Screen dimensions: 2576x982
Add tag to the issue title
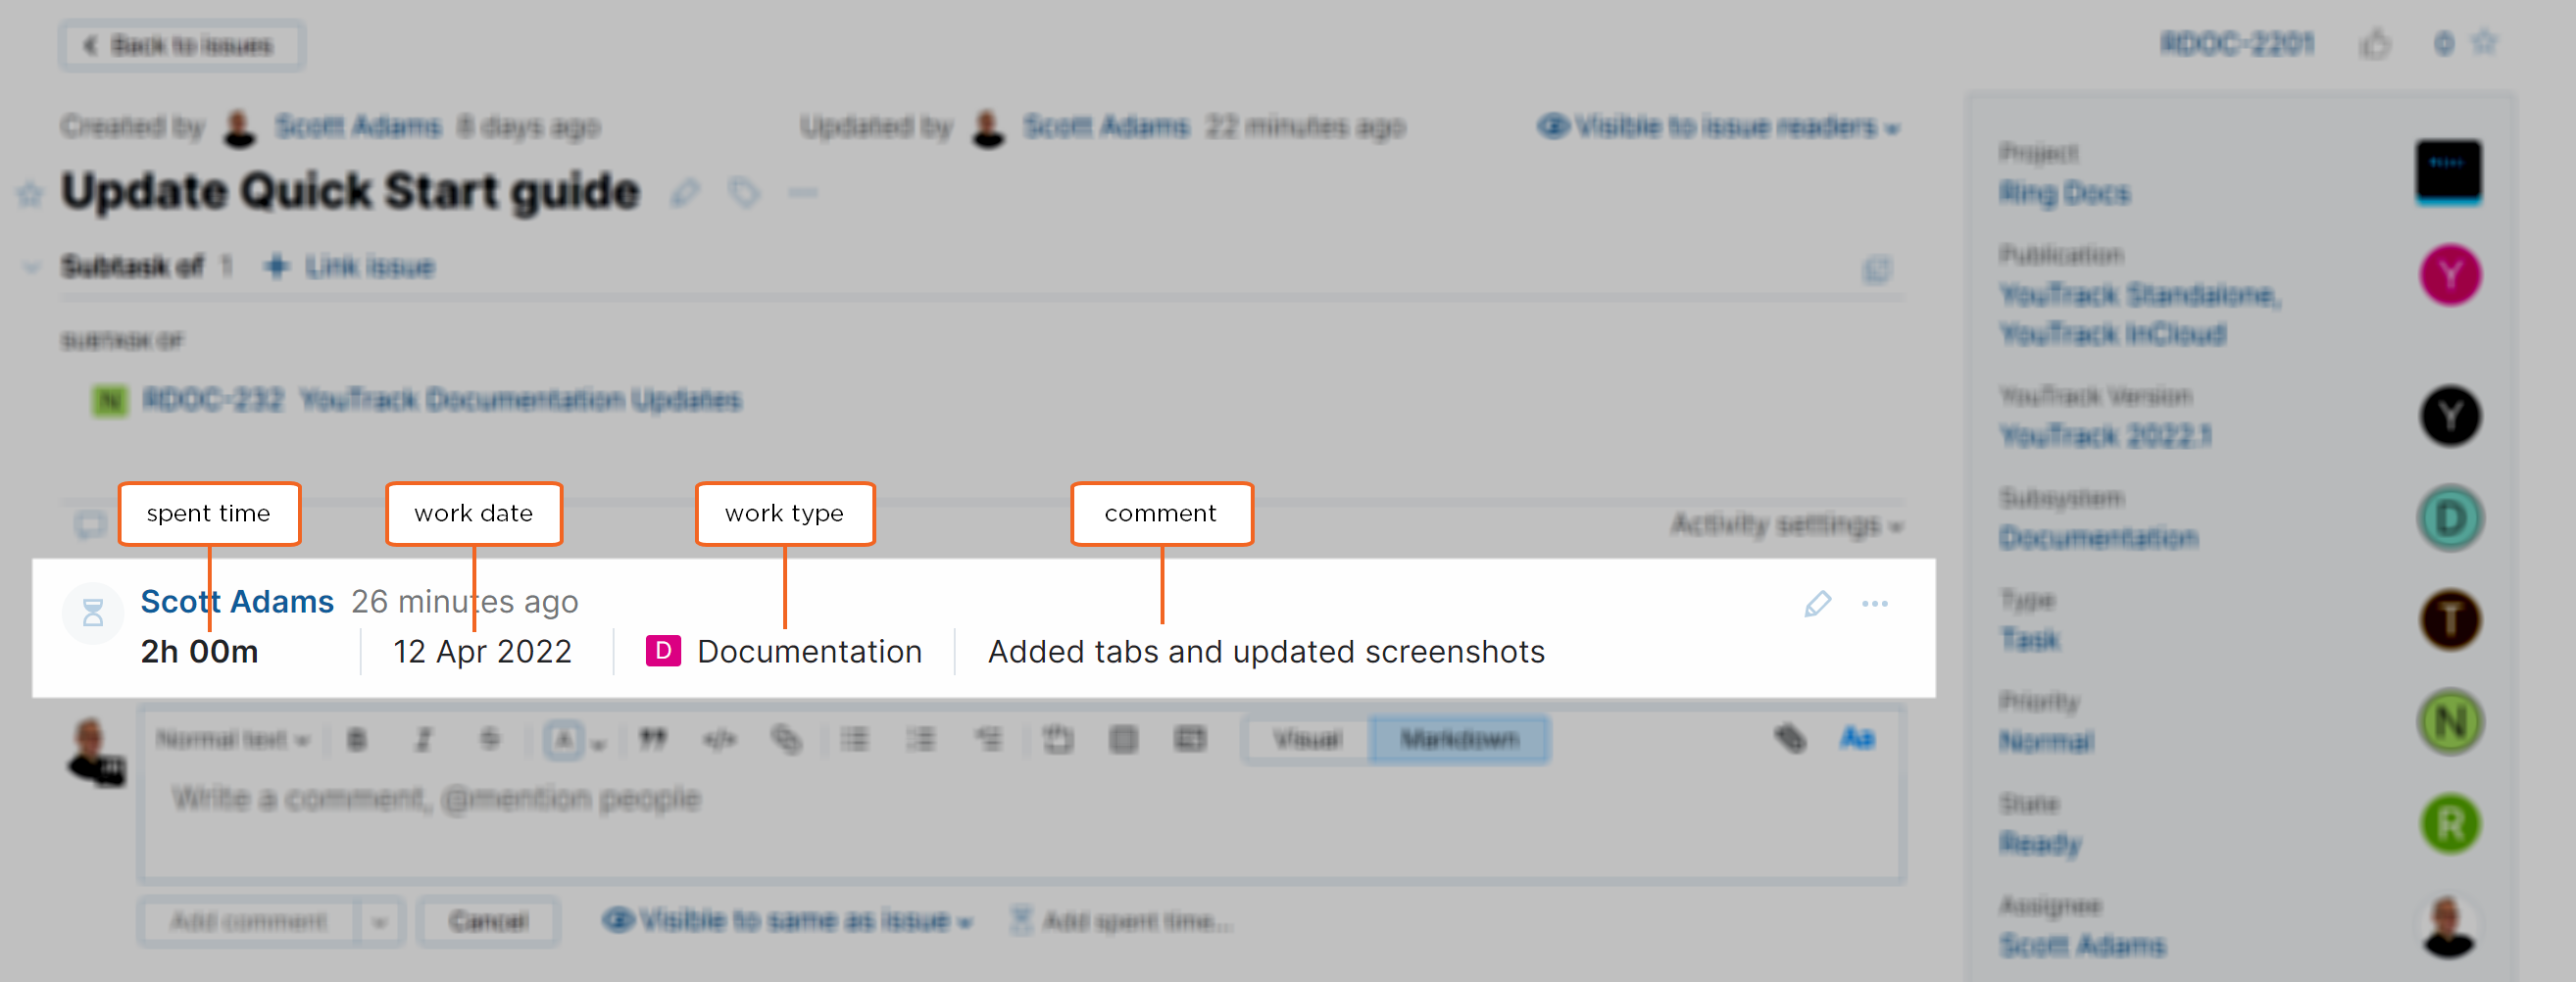point(744,191)
